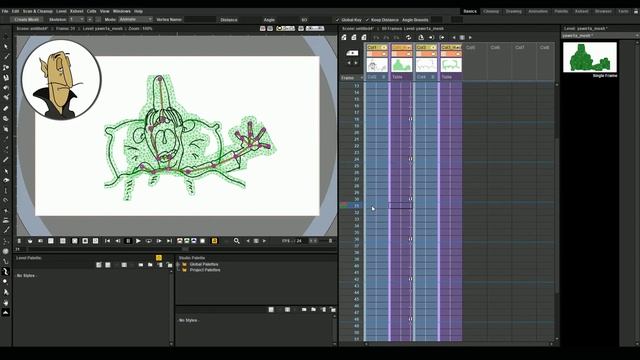
Task: Jump to first frame in viewer
Action: tap(107, 241)
